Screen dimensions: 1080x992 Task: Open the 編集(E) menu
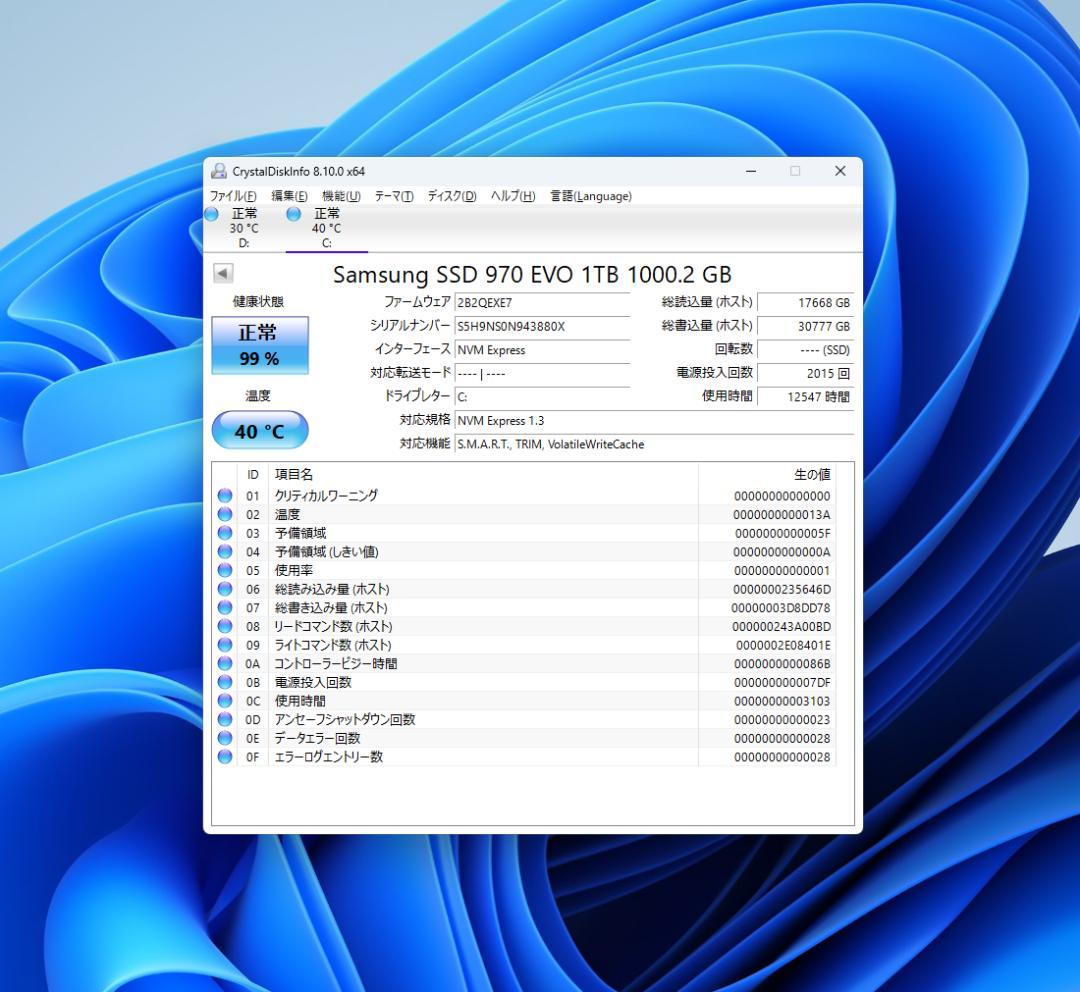coord(289,196)
